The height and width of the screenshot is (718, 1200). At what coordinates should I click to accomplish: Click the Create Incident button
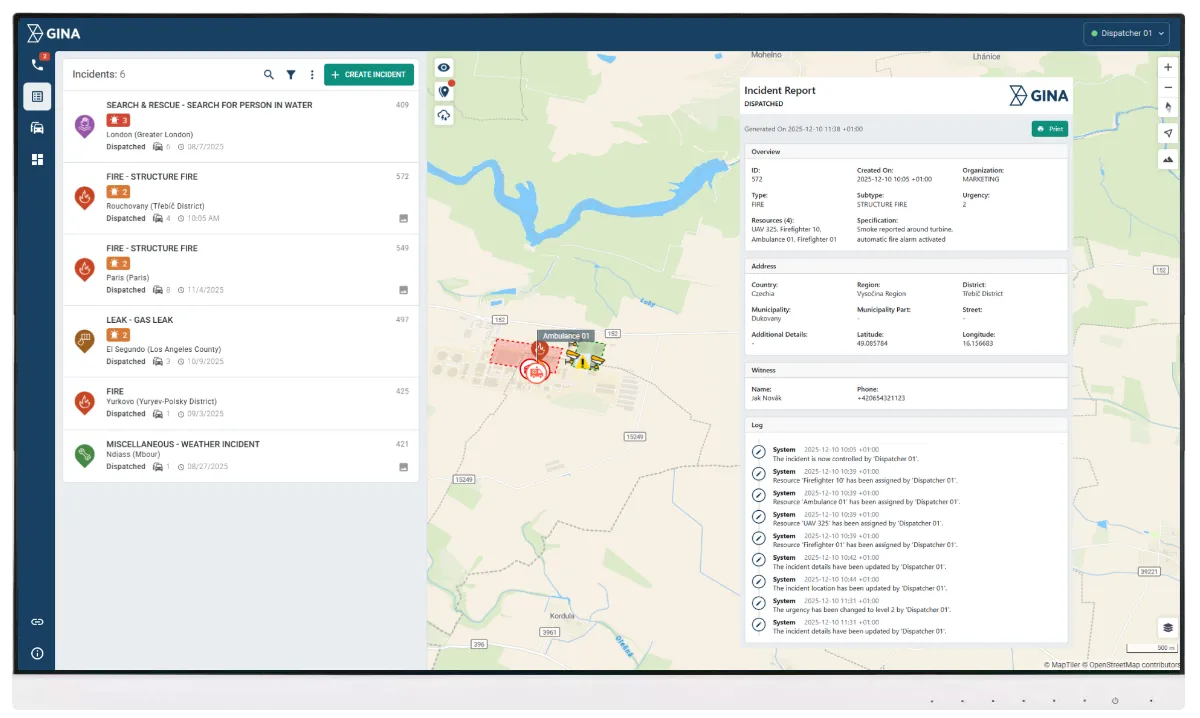[369, 75]
